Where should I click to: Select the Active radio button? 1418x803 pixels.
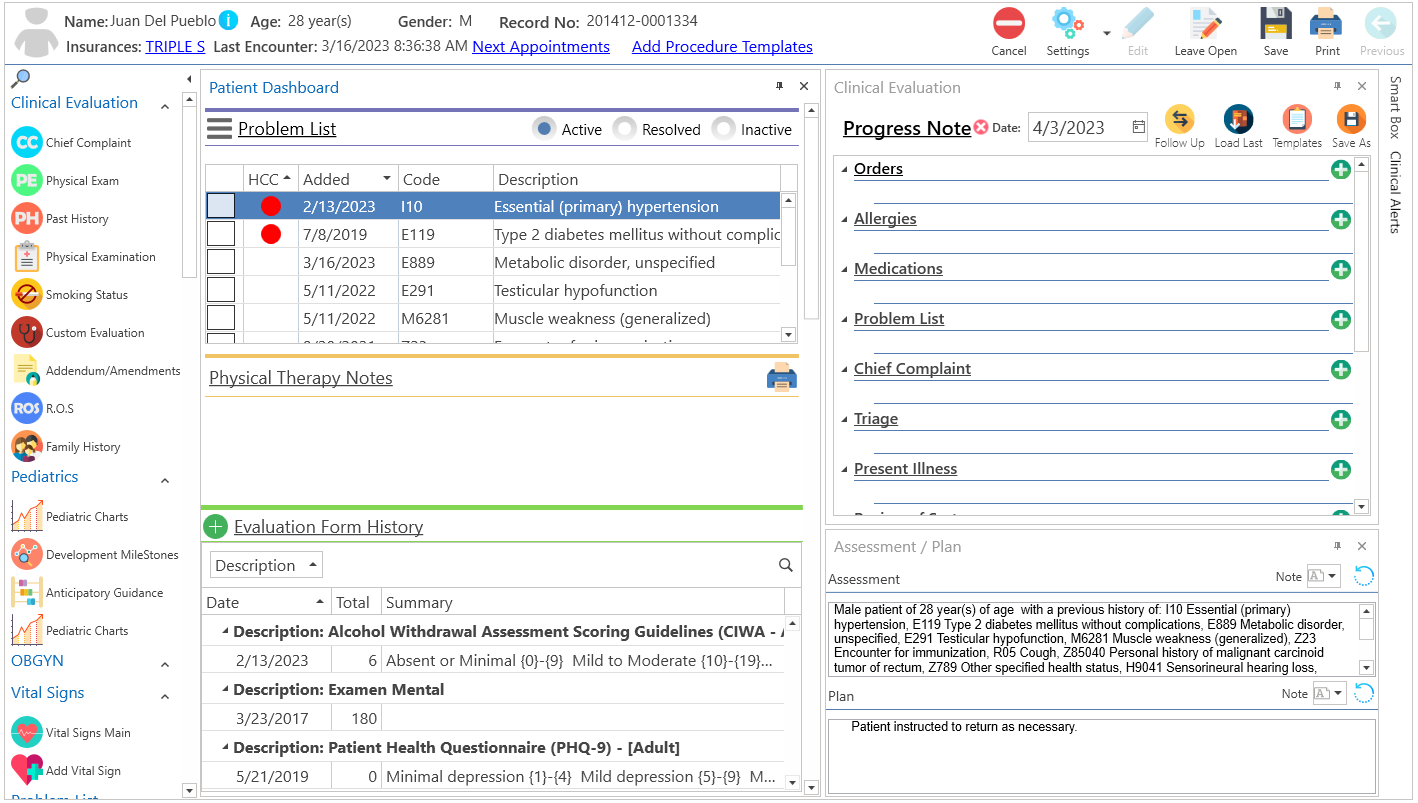[544, 128]
